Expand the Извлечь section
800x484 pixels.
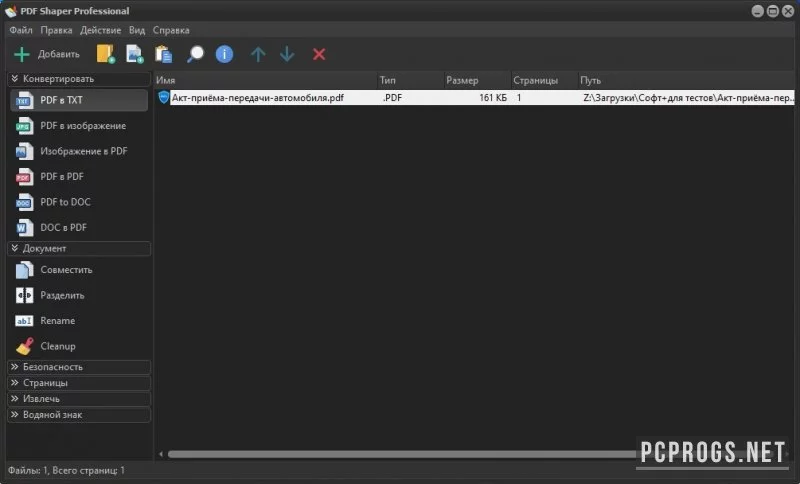point(79,399)
